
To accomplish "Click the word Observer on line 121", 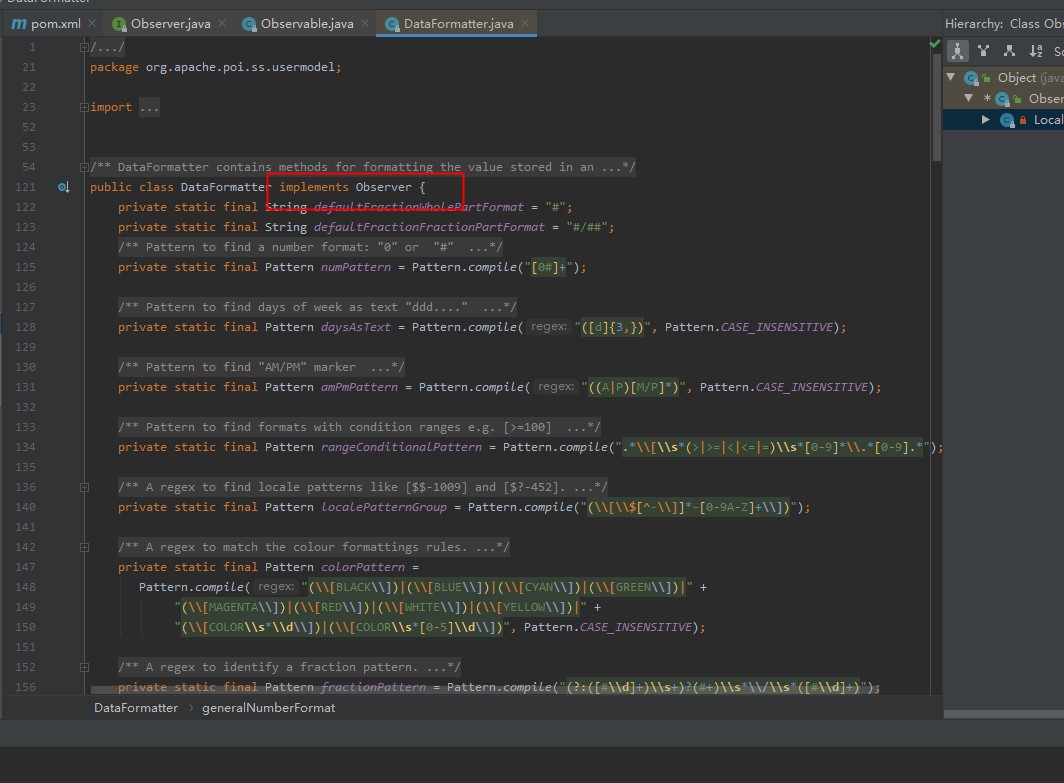I will 383,187.
